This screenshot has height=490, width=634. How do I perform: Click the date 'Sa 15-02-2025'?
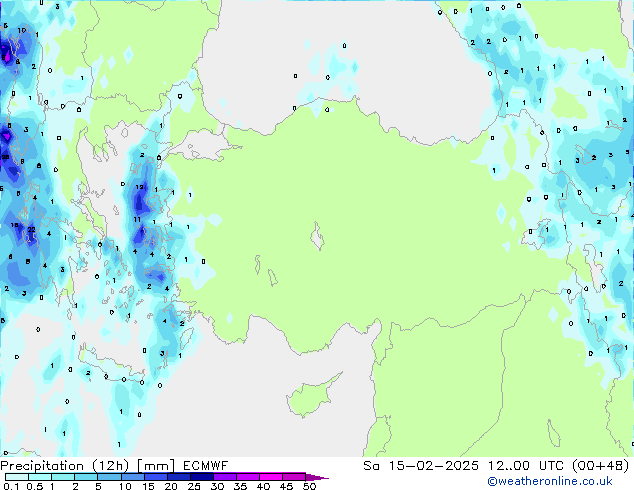(421, 466)
